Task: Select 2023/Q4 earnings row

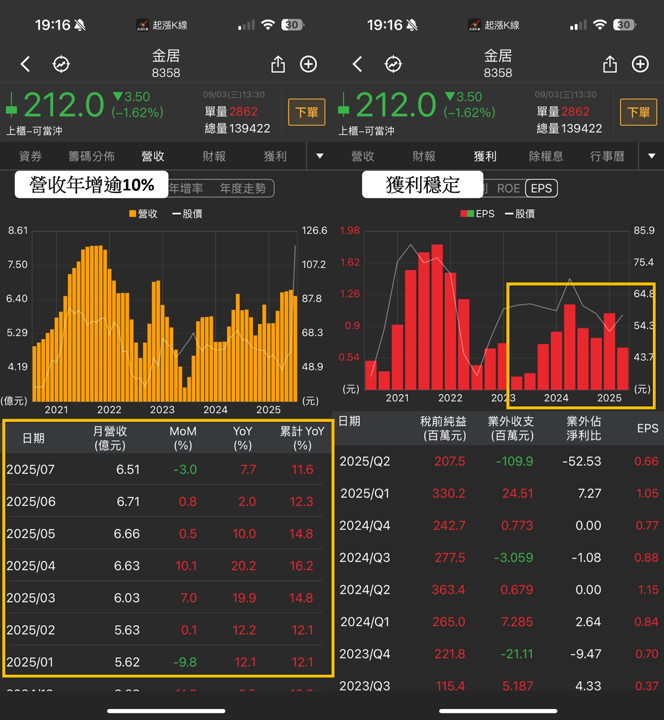Action: click(x=499, y=653)
